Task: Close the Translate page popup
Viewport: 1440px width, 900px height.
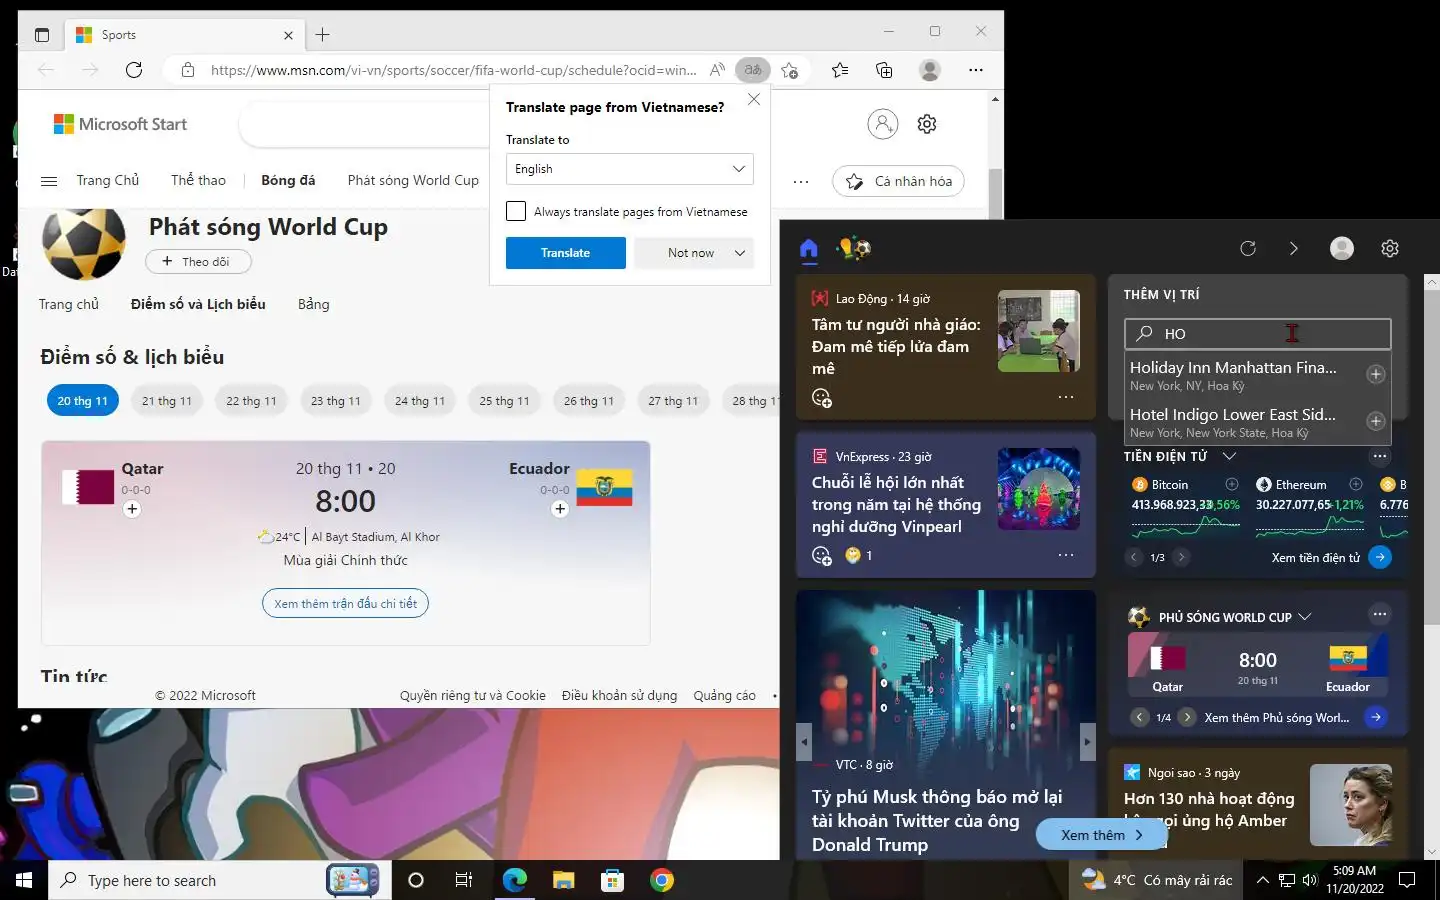Action: click(754, 99)
